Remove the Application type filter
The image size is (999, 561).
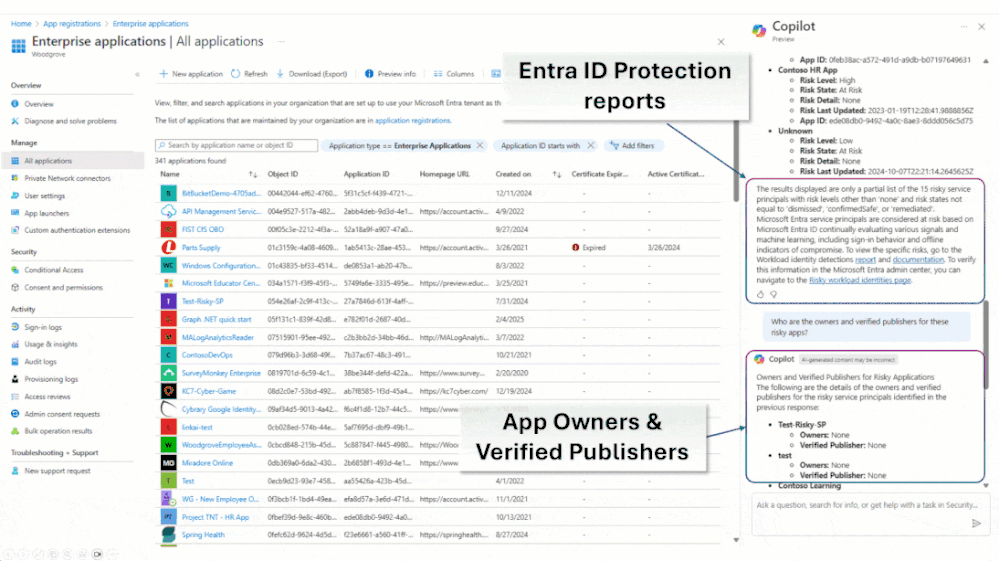click(x=480, y=146)
